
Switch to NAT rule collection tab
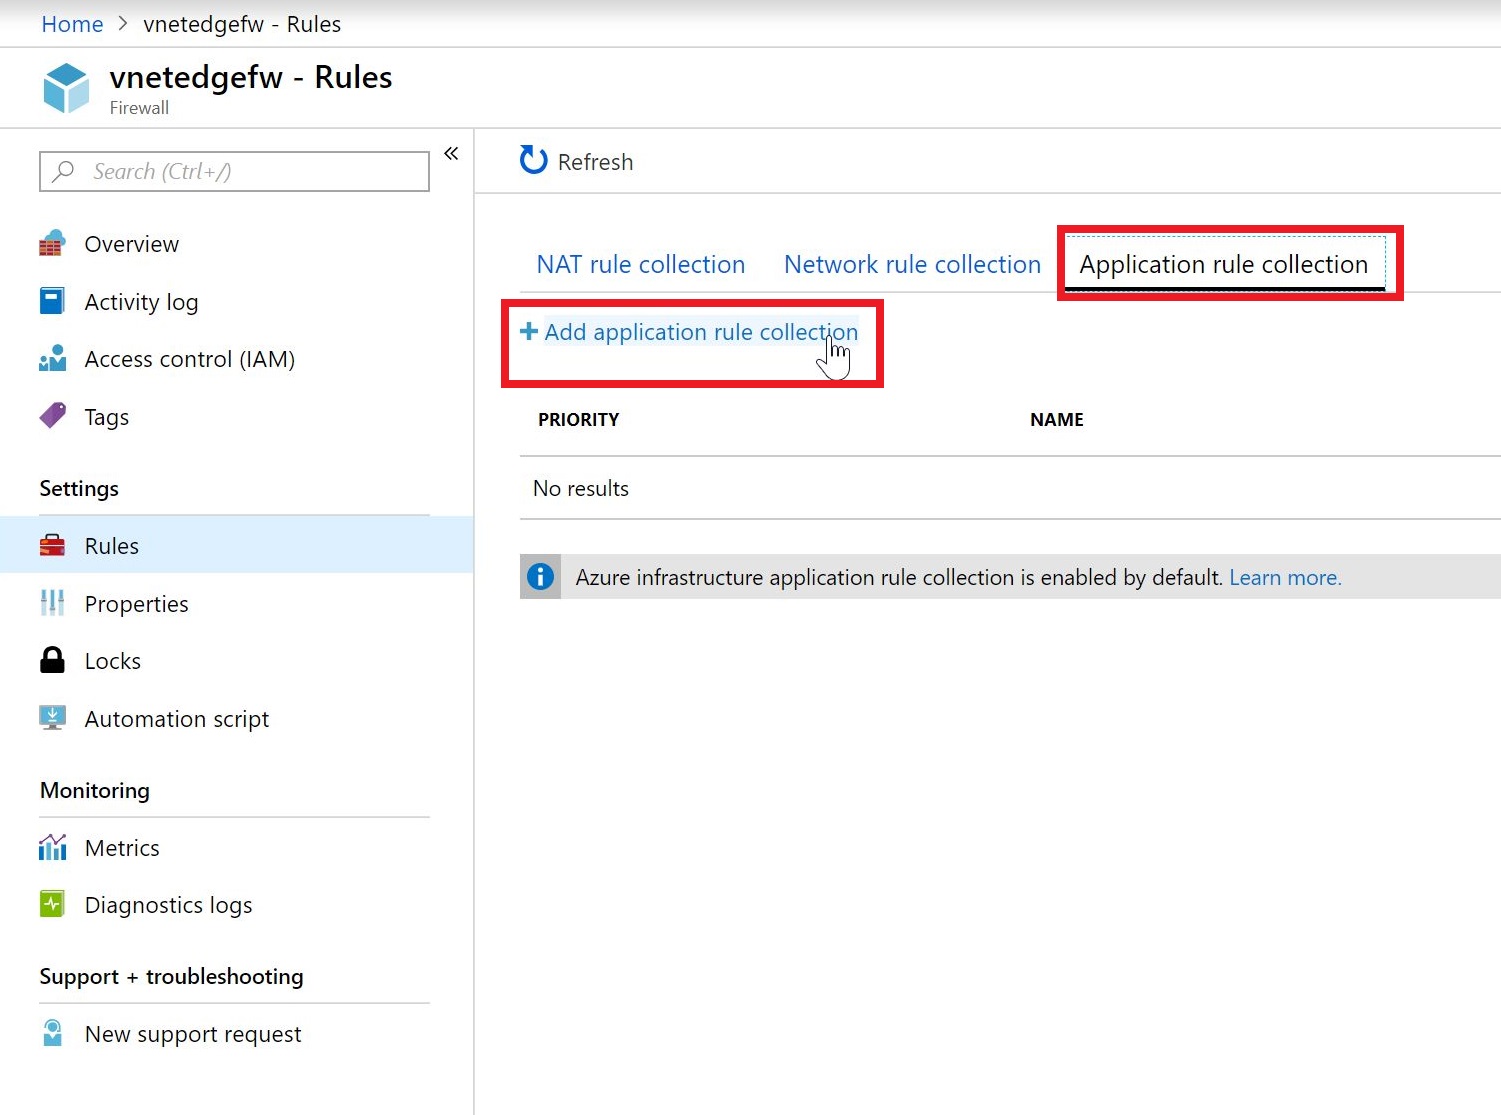[640, 265]
